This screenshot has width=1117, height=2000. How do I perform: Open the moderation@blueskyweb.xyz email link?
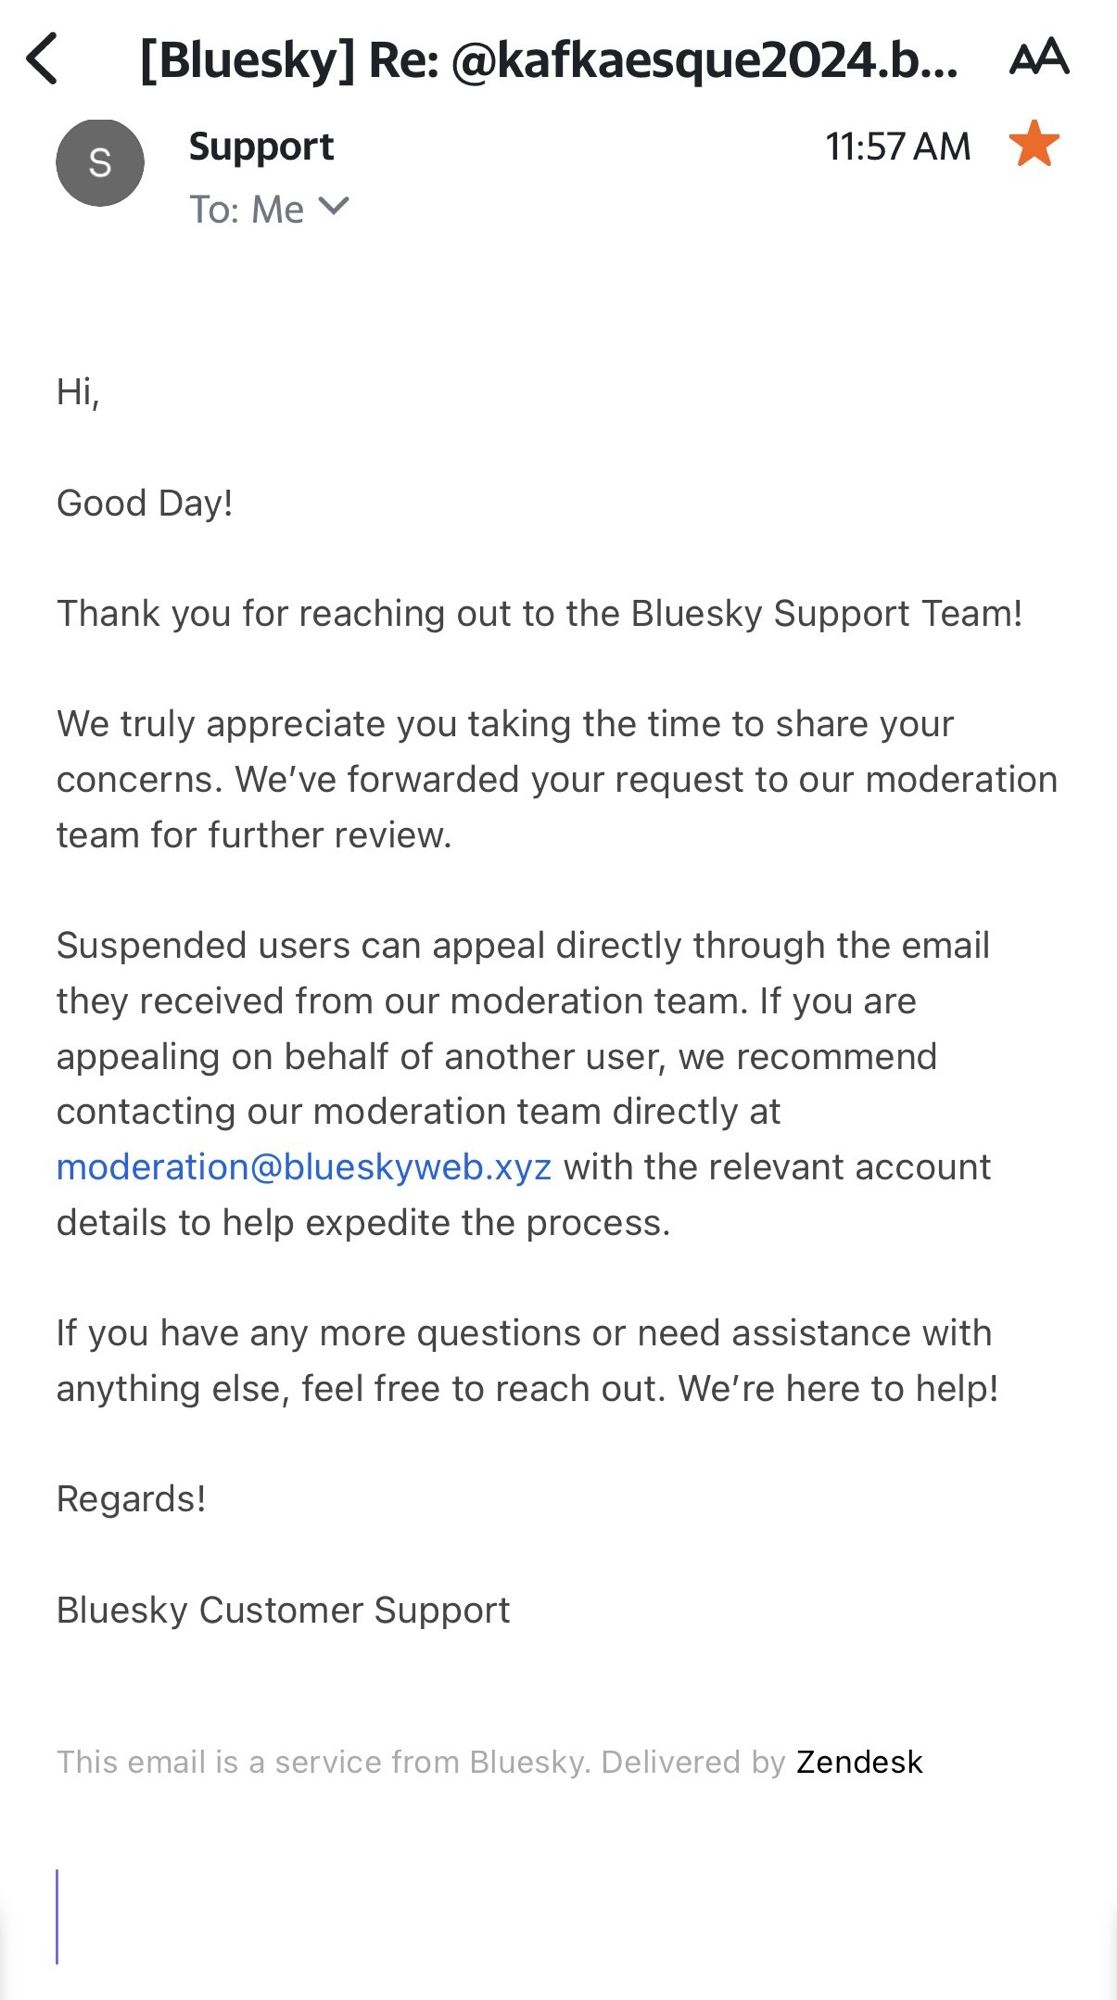304,1167
